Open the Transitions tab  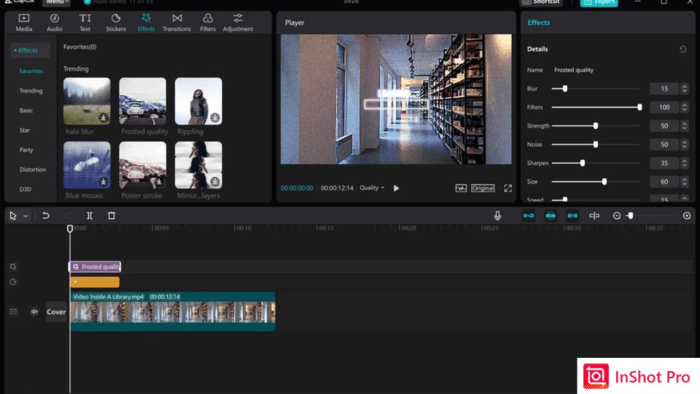coord(177,22)
